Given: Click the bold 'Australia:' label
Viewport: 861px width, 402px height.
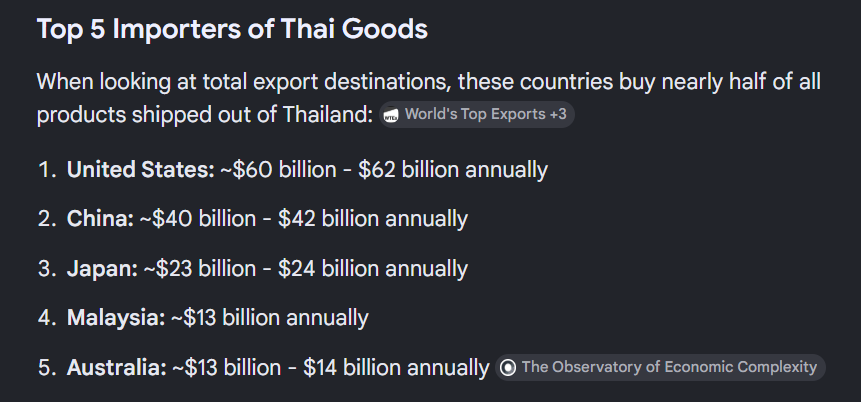Looking at the screenshot, I should [x=116, y=367].
